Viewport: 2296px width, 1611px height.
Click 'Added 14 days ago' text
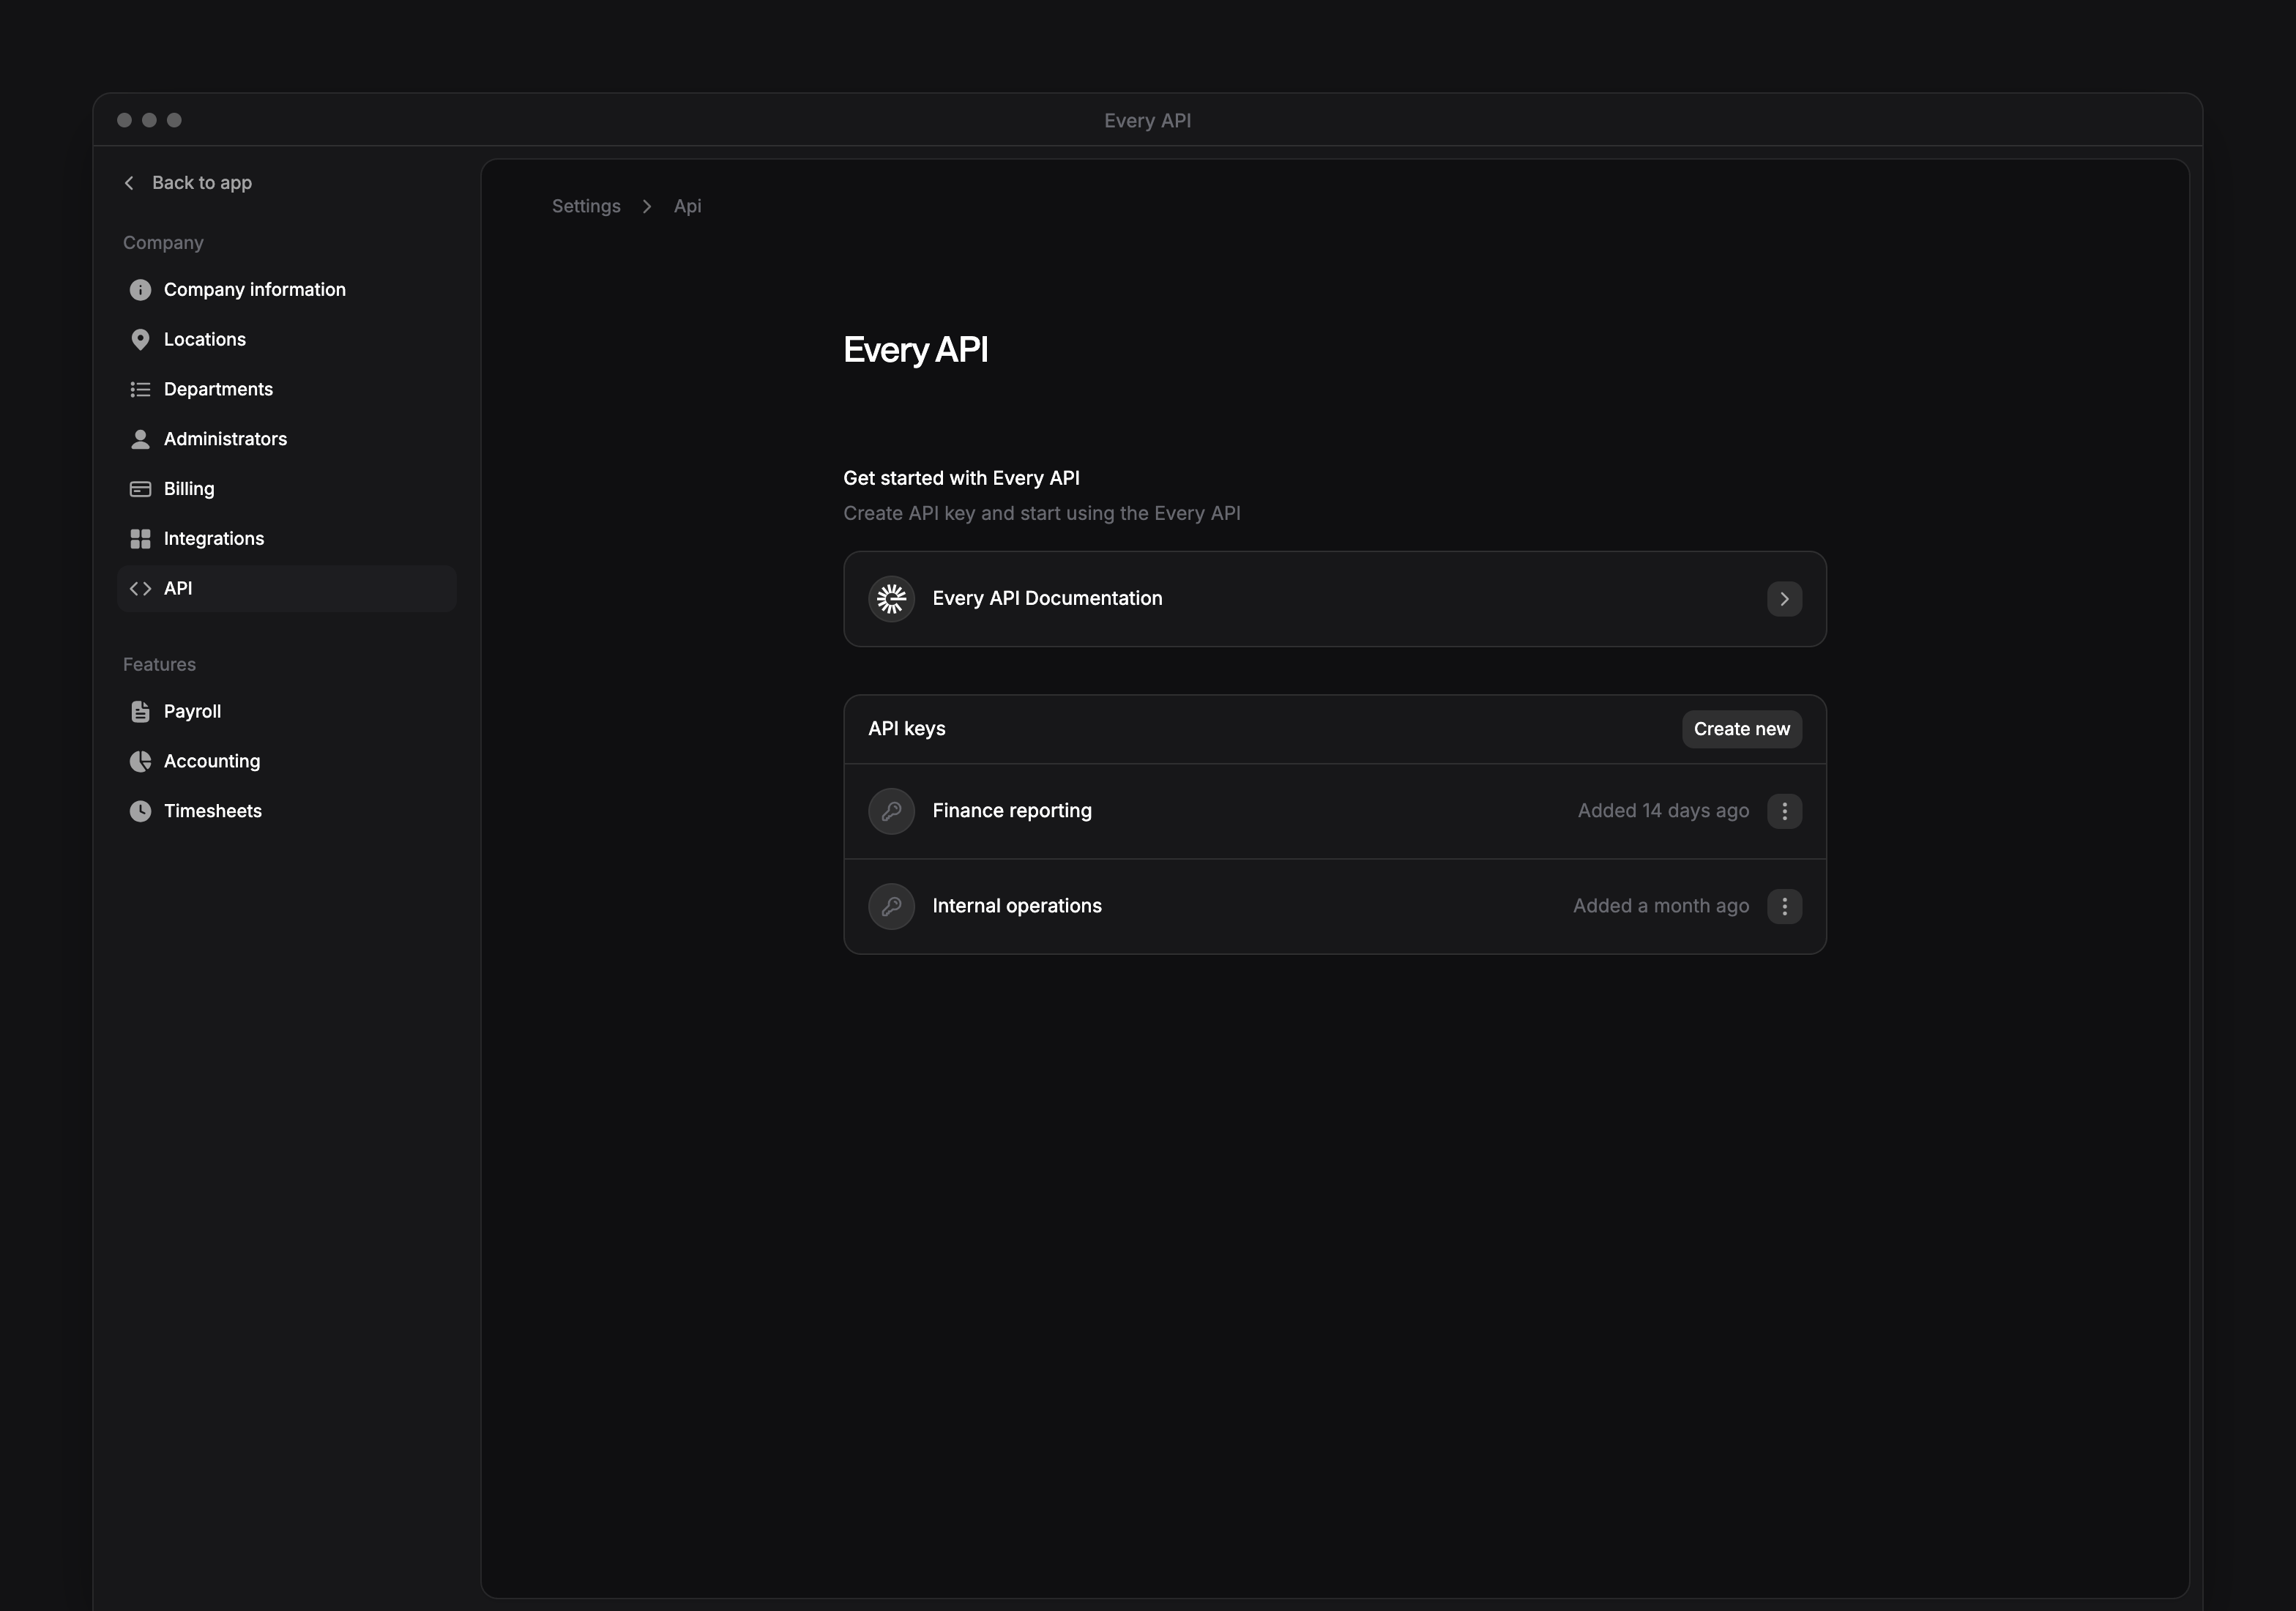(1663, 811)
